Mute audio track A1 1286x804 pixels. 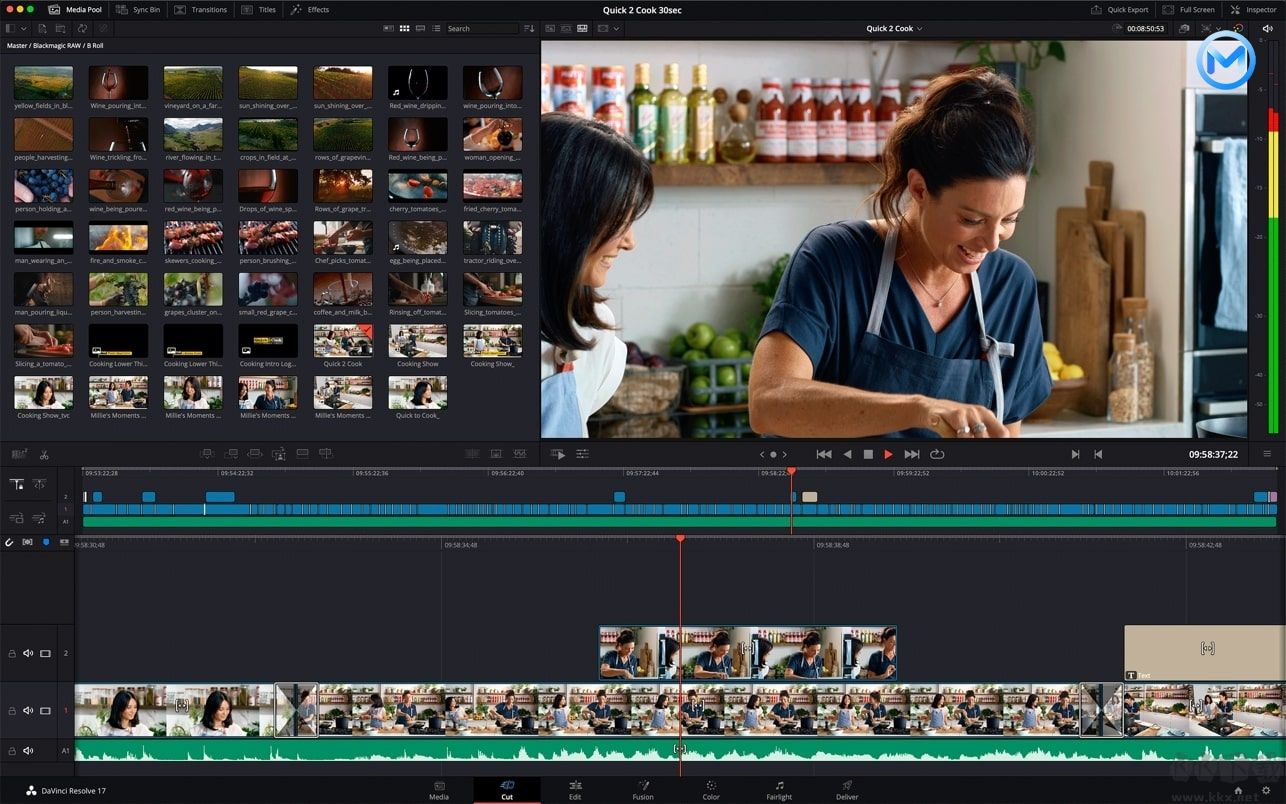tap(27, 750)
